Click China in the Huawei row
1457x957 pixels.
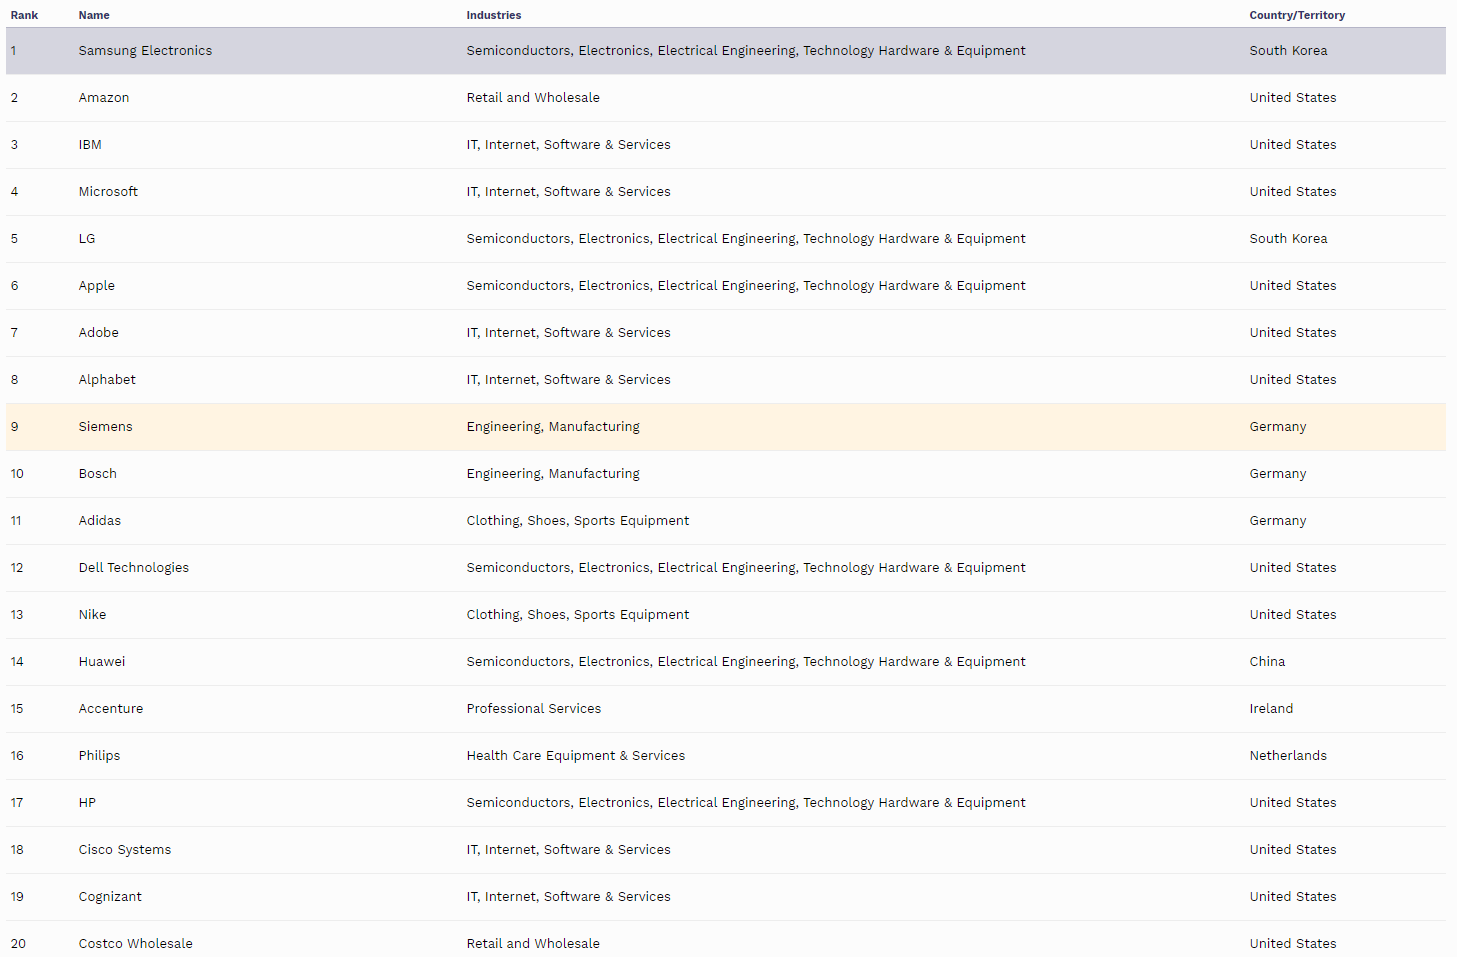coord(1267,662)
